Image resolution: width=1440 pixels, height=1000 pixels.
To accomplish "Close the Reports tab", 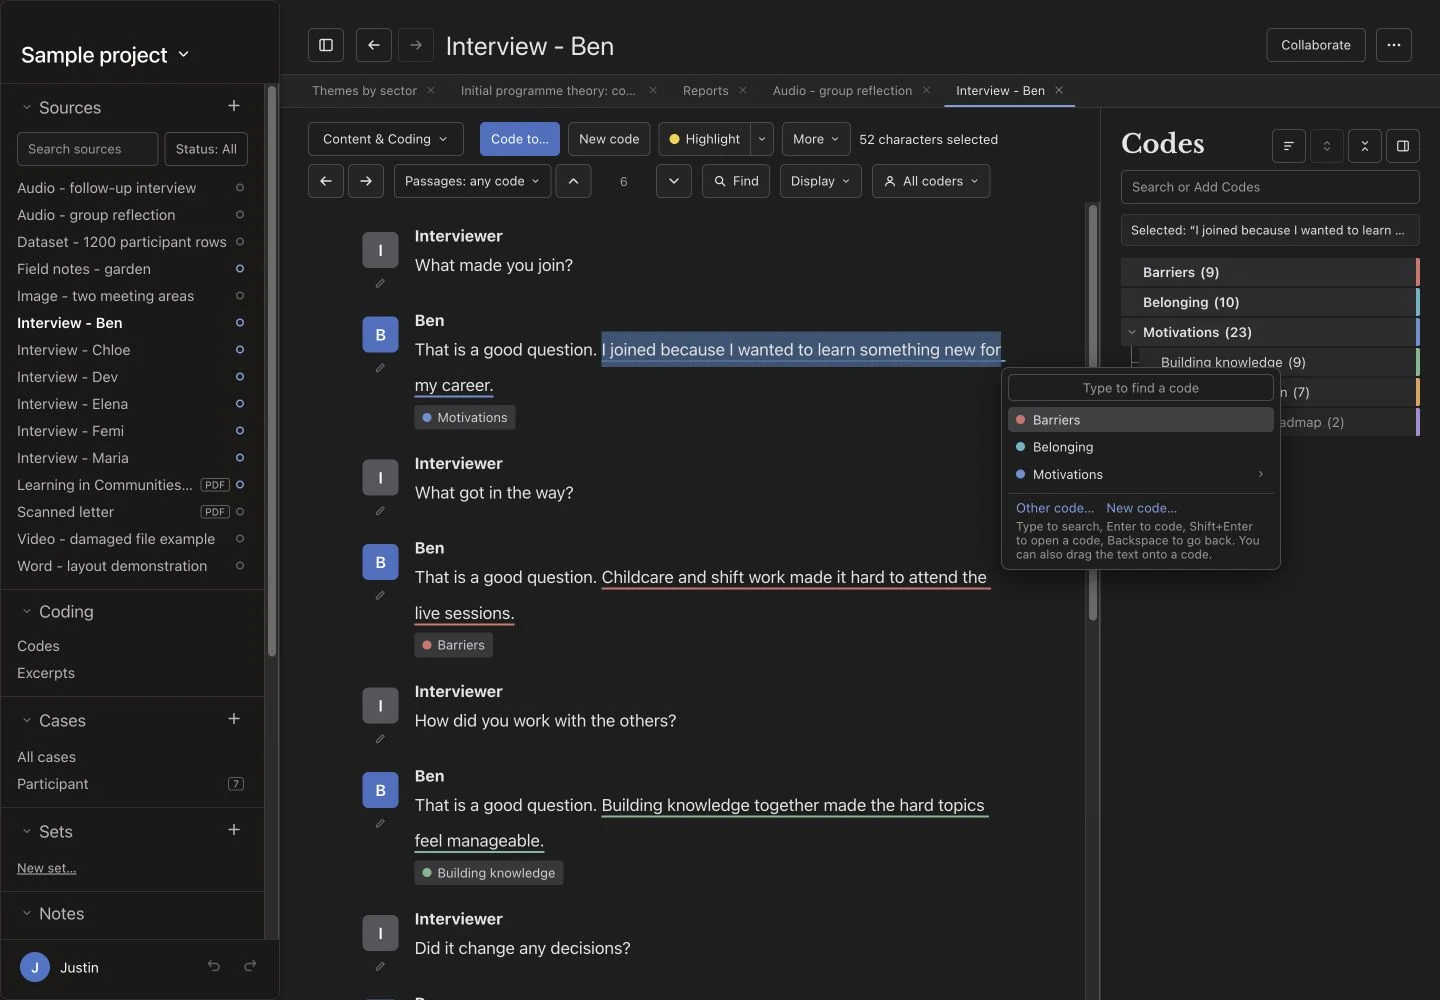I will tap(743, 90).
